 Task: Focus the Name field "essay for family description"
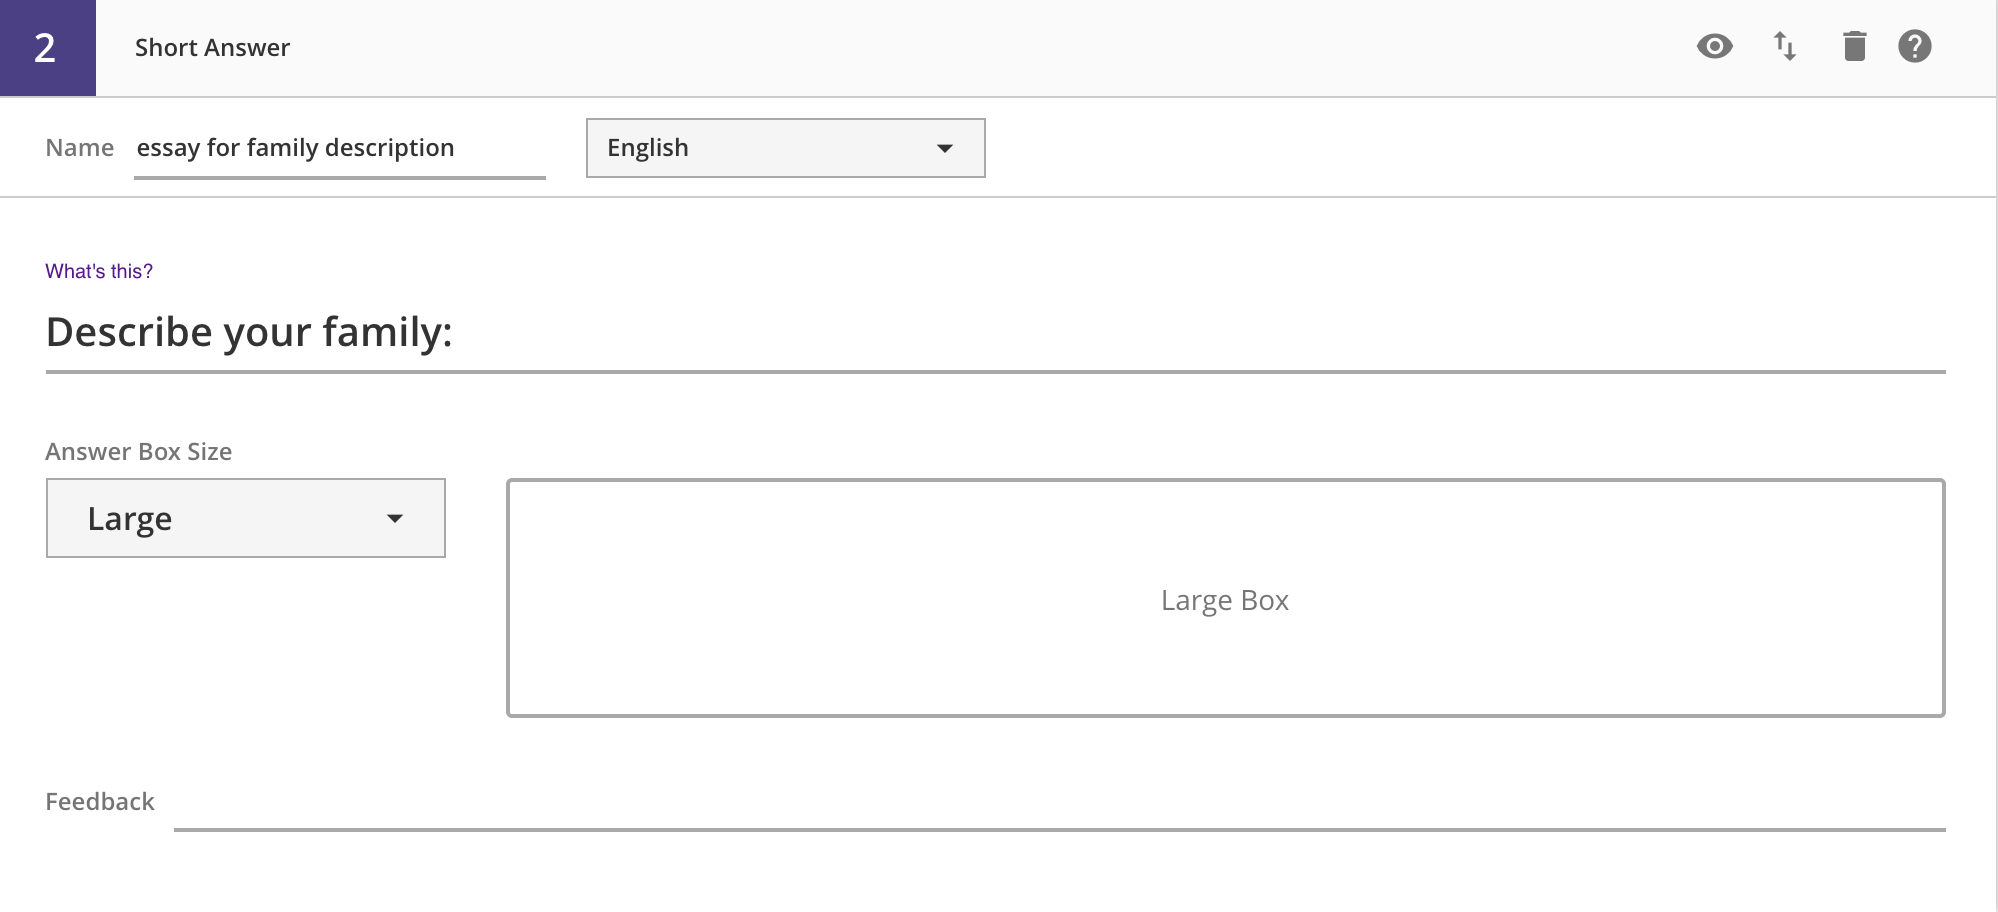click(339, 148)
